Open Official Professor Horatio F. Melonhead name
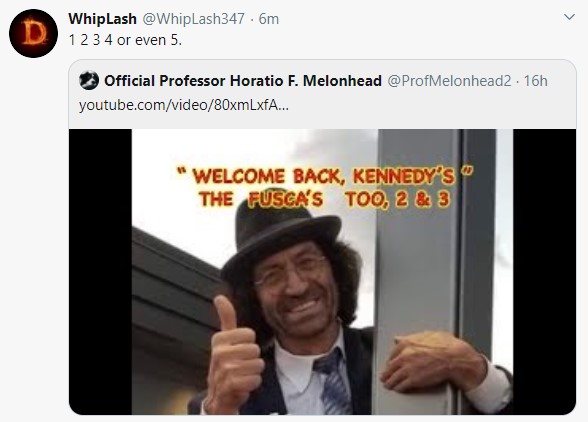588x422 pixels. (x=243, y=81)
